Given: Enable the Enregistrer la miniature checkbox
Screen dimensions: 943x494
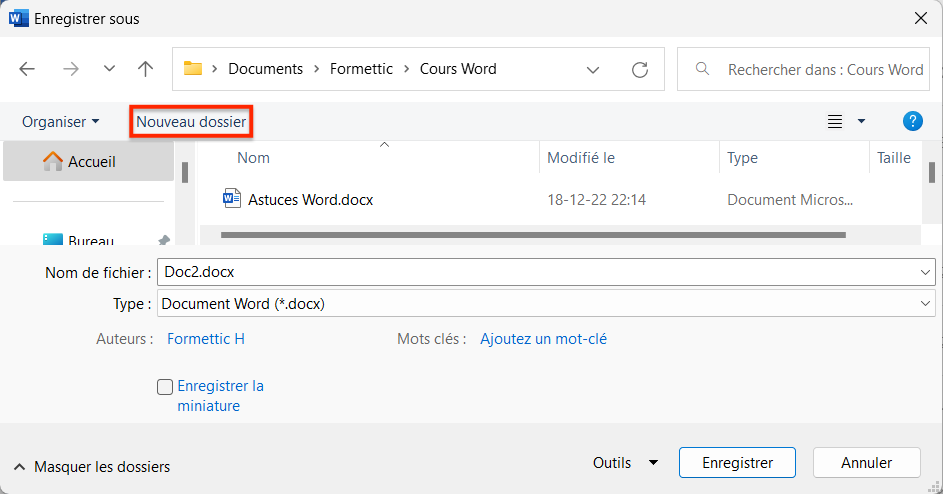Looking at the screenshot, I should point(165,387).
